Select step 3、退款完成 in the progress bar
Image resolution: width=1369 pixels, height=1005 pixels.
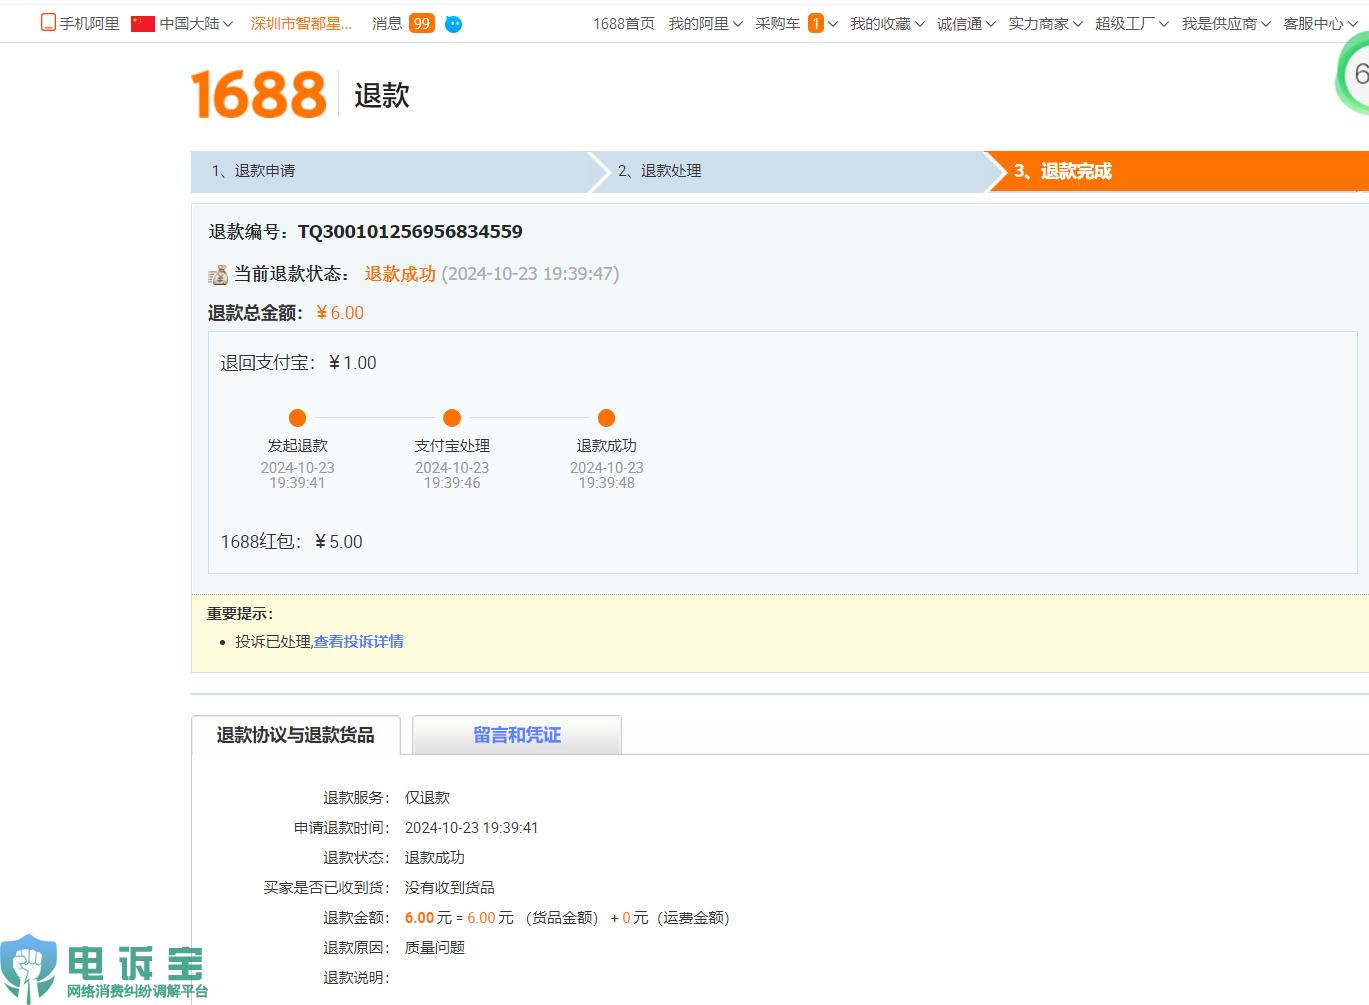click(x=1180, y=171)
